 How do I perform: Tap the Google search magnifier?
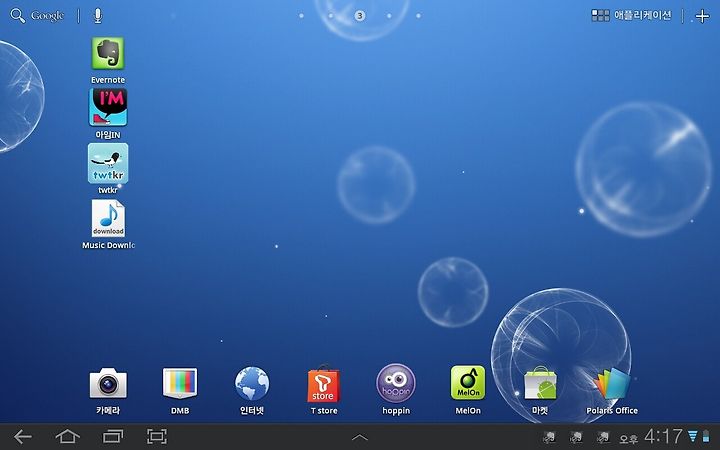point(17,16)
